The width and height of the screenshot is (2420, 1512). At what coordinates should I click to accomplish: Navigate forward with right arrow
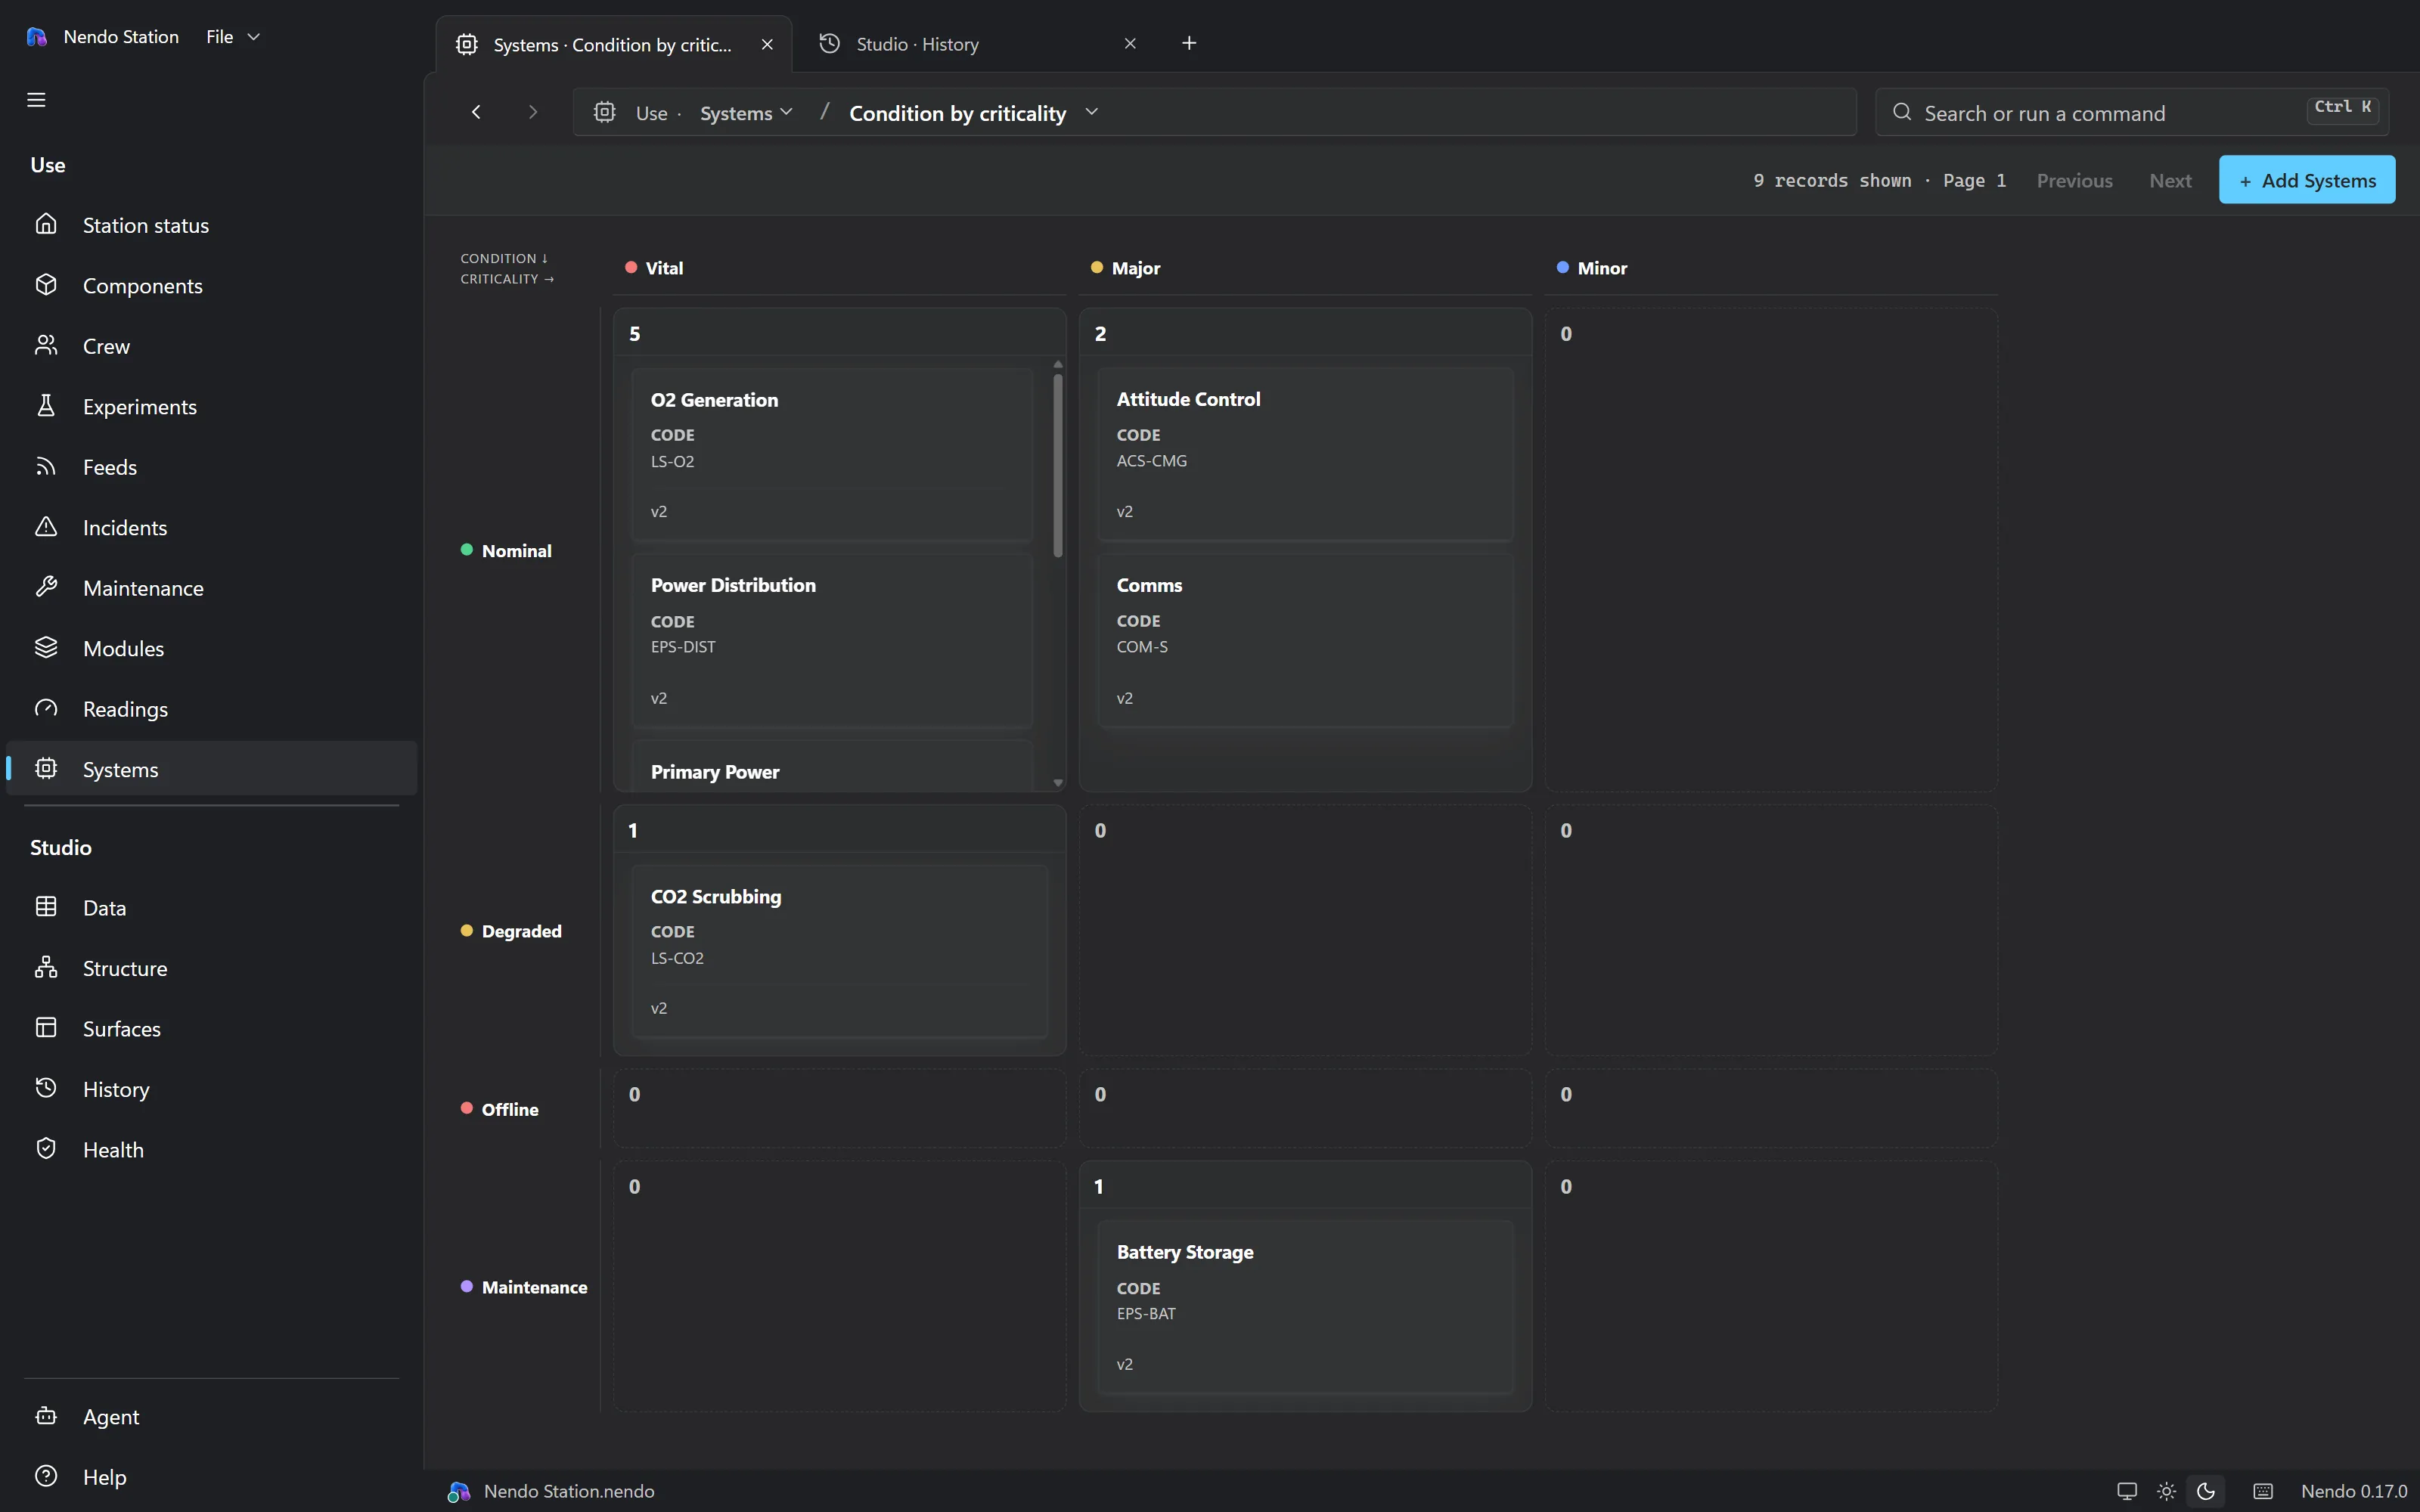pos(533,112)
